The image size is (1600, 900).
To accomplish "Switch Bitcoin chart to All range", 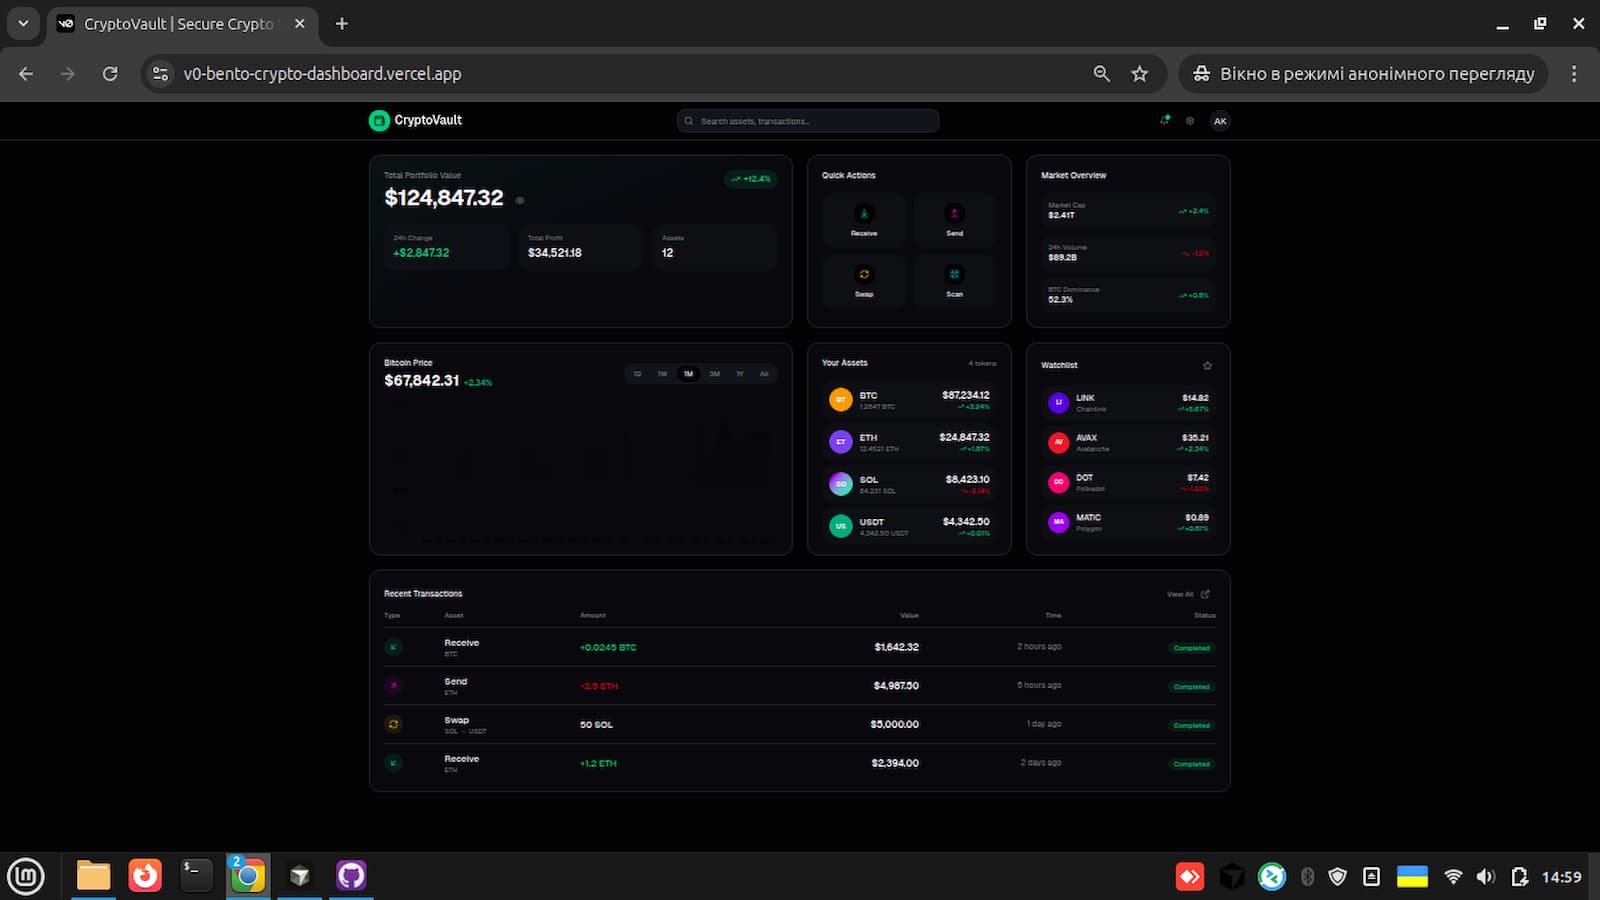I will point(764,374).
